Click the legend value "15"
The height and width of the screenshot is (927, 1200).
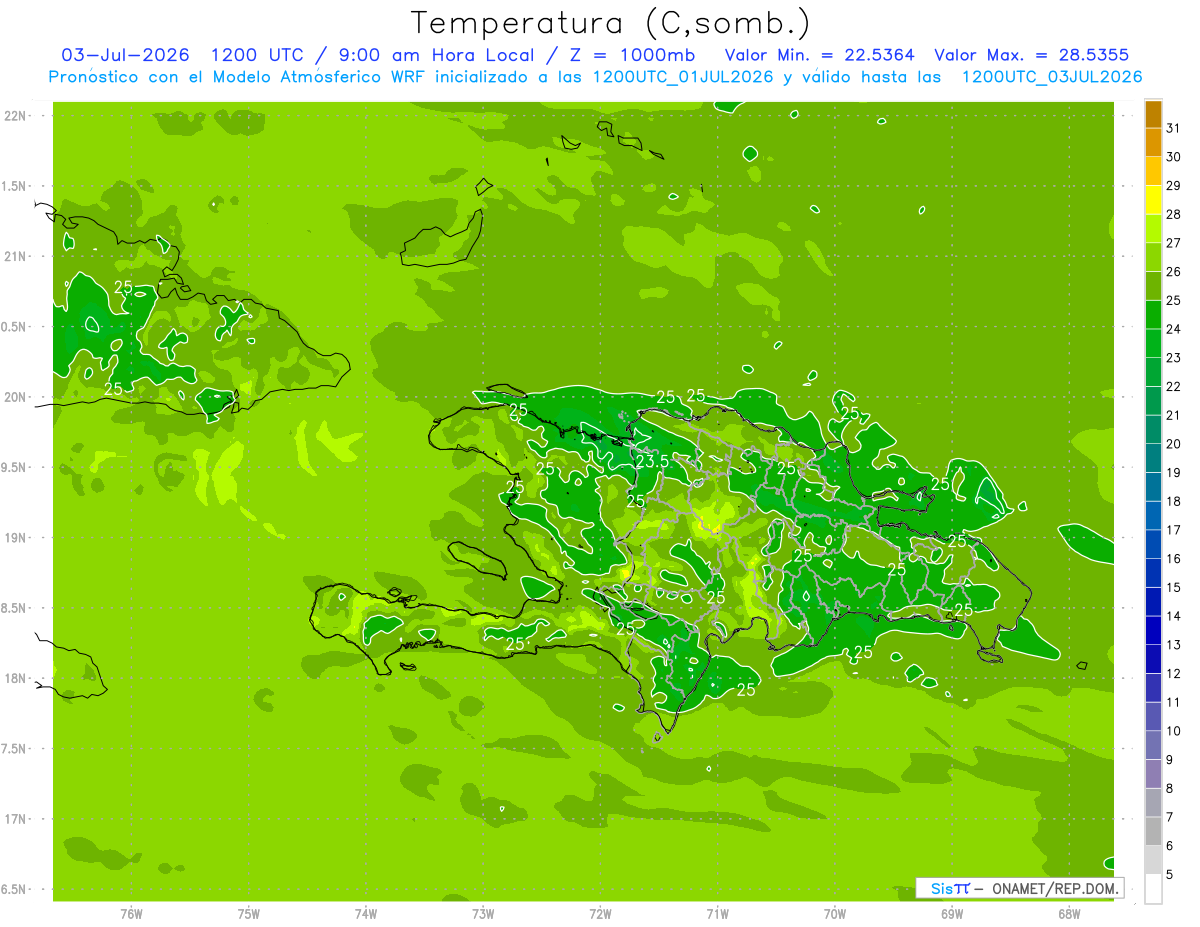point(1173,588)
